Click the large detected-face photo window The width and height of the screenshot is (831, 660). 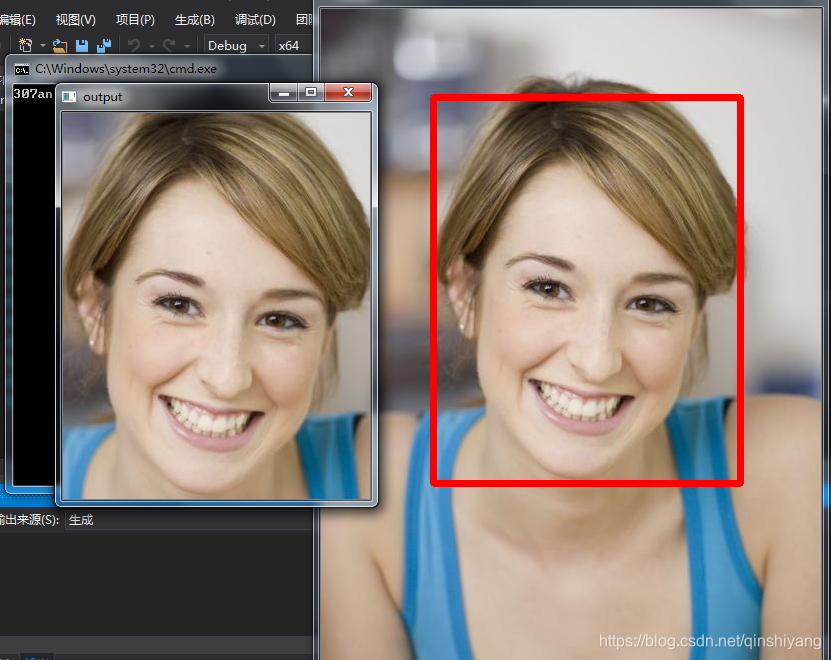[x=571, y=334]
